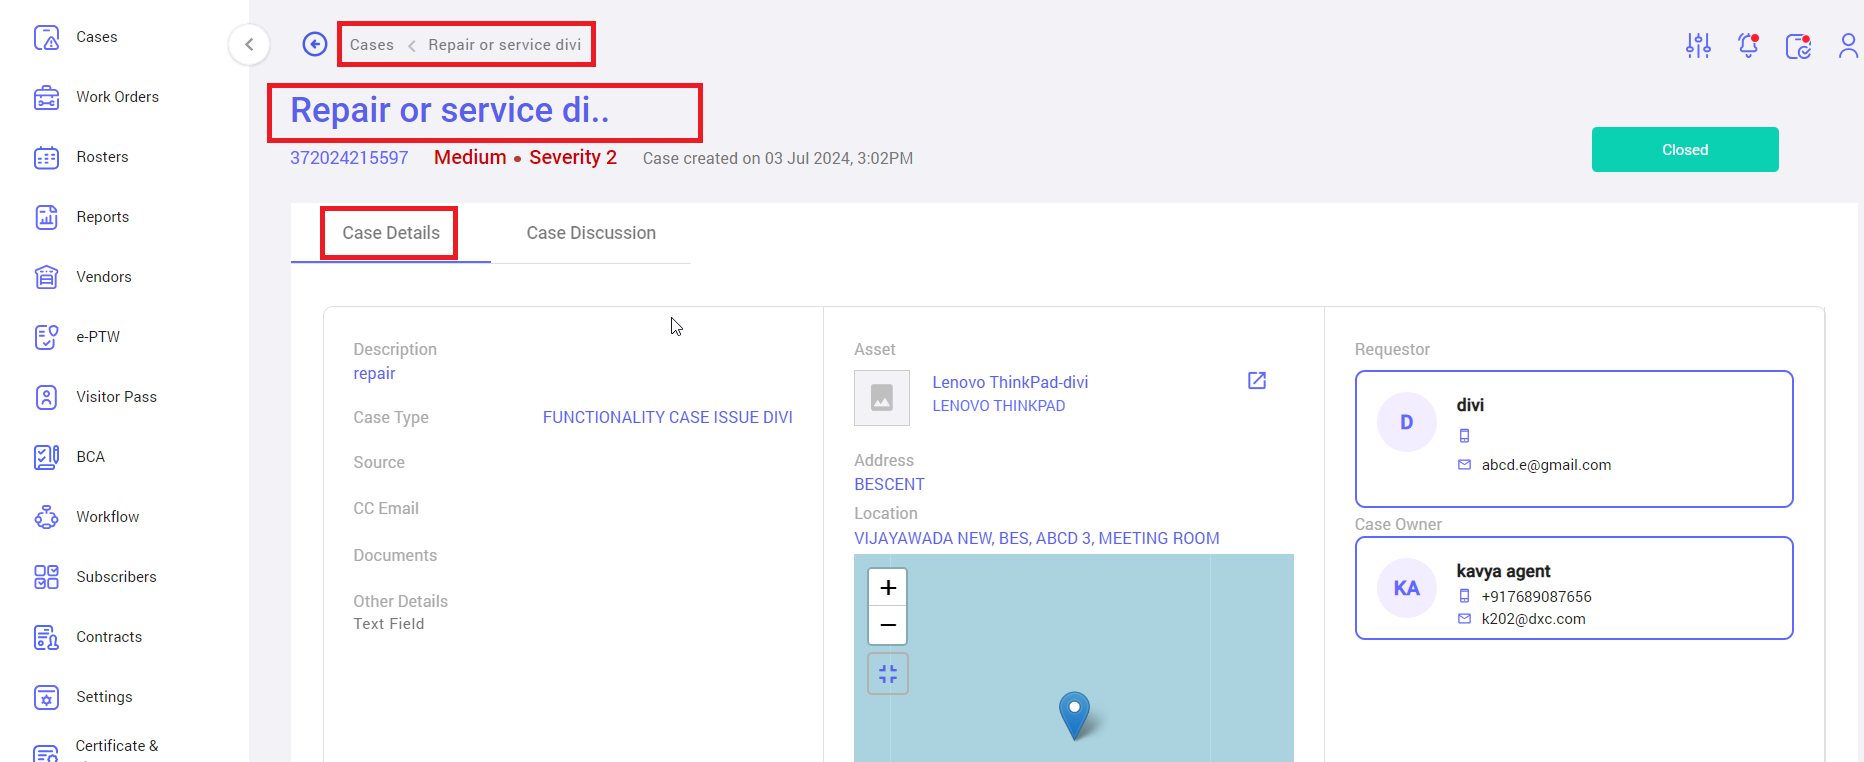1864x762 pixels.
Task: Select Rosters menu label
Action: click(x=102, y=157)
